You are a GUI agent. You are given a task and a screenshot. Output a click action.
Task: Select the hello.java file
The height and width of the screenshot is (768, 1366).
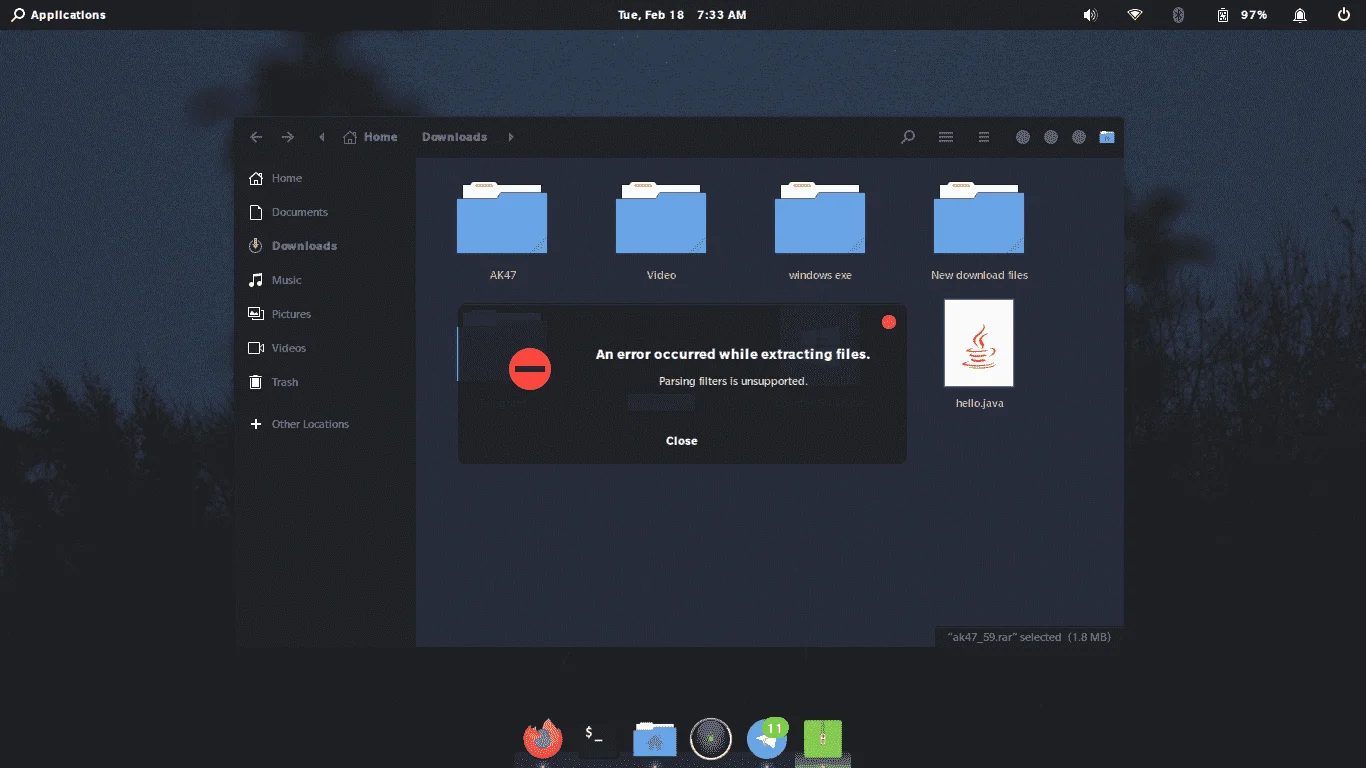(979, 354)
